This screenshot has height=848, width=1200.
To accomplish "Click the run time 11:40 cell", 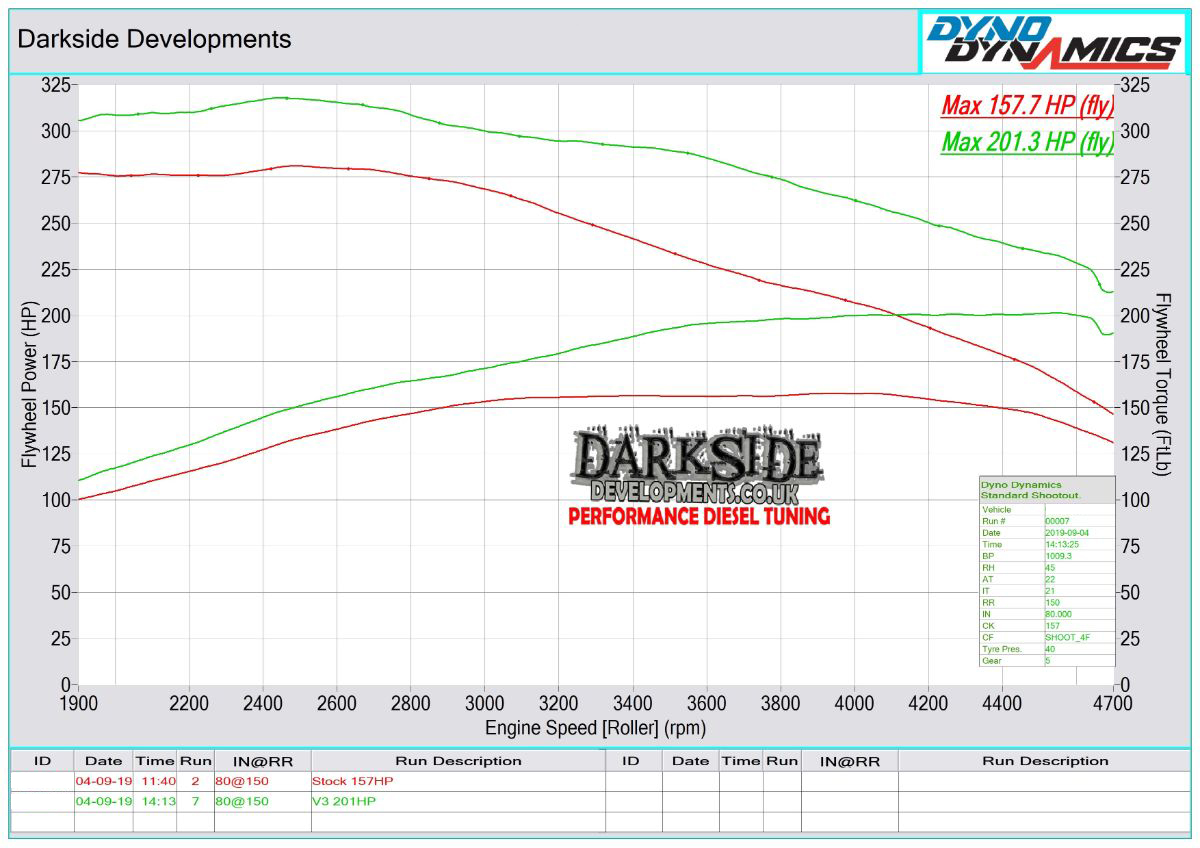I will pos(154,781).
